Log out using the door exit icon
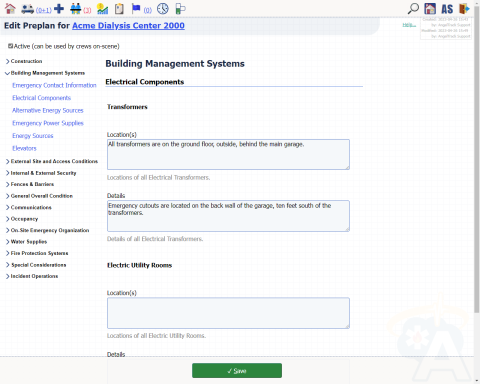The height and width of the screenshot is (384, 480). (464, 9)
